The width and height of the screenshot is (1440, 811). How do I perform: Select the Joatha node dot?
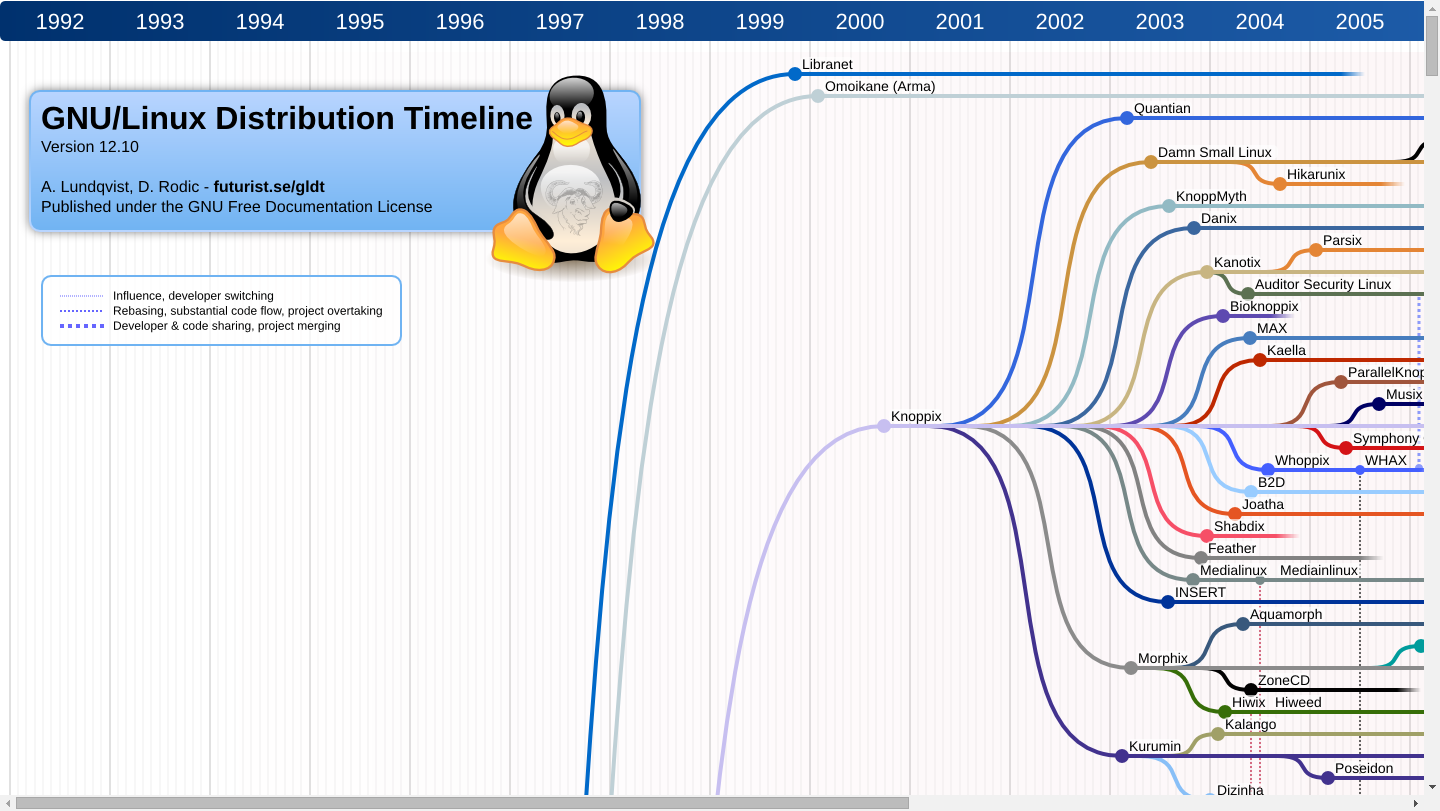tap(1235, 514)
